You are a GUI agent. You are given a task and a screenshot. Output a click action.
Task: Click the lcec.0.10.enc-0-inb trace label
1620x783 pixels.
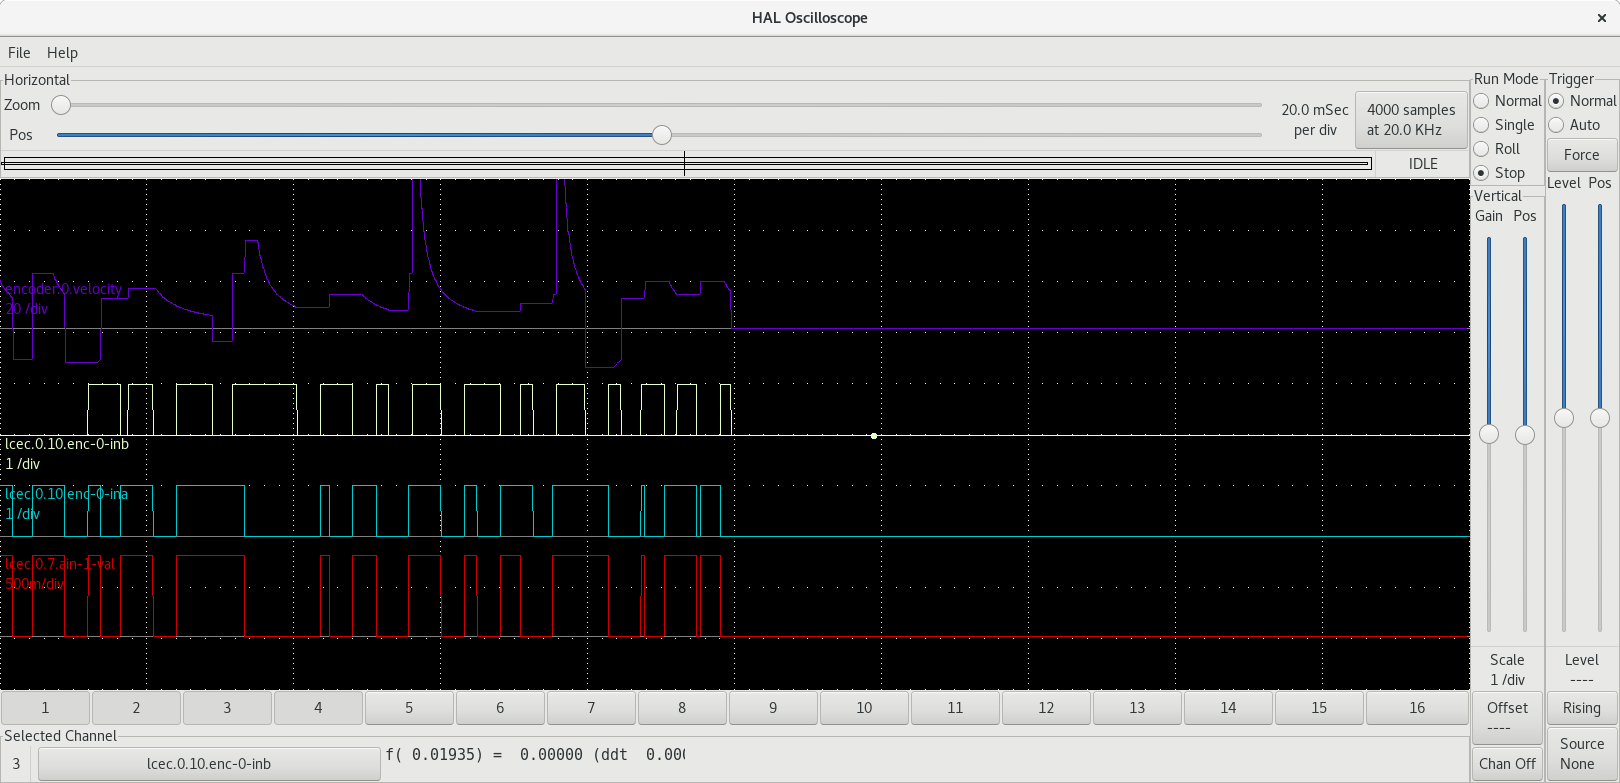point(67,444)
